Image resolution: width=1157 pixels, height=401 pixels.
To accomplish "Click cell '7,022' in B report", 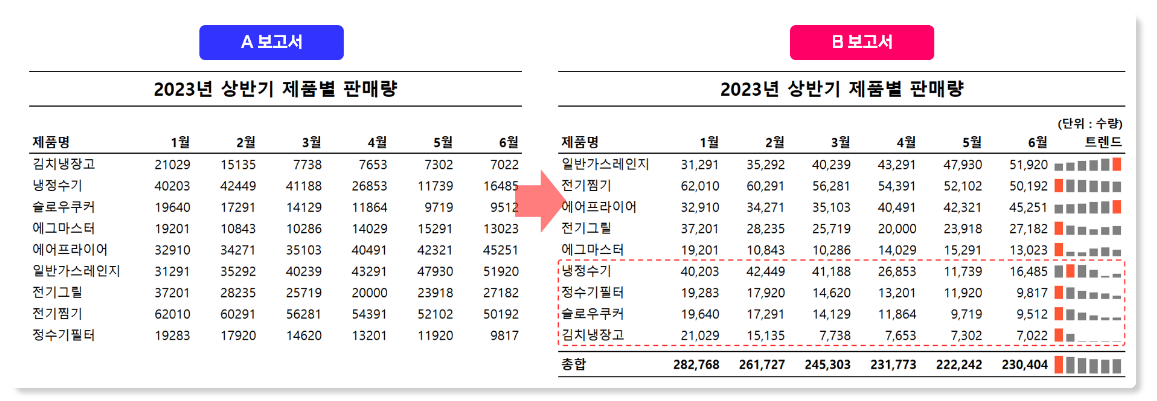I will point(1032,335).
